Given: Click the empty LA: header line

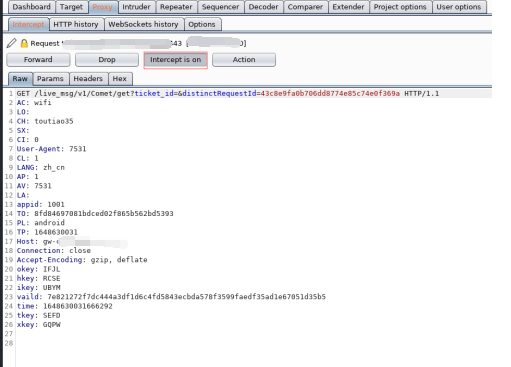Looking at the screenshot, I should (x=23, y=195).
